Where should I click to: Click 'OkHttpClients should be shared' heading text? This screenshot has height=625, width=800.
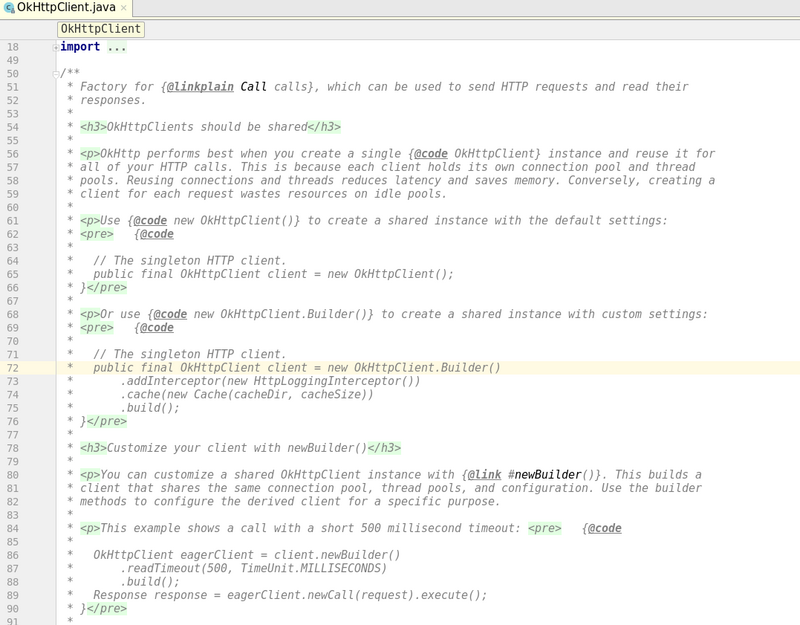pos(207,127)
